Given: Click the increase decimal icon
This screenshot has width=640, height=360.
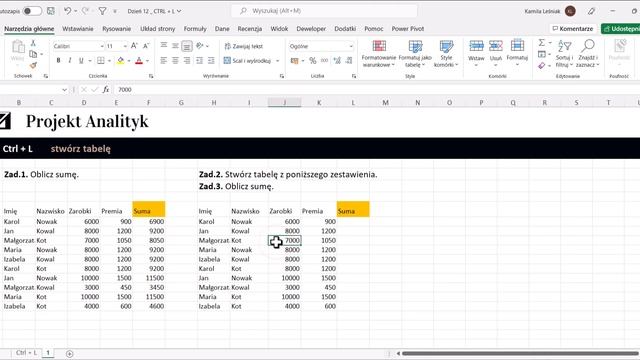Looking at the screenshot, I should (337, 60).
